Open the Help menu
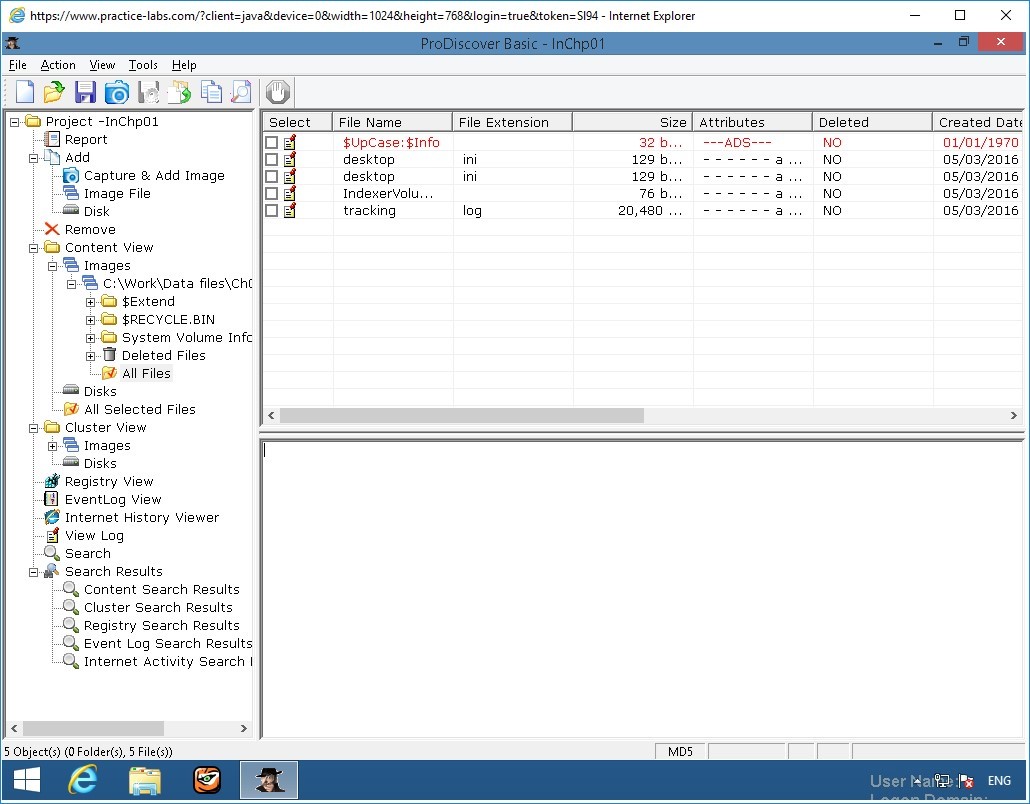1030x804 pixels. 184,64
